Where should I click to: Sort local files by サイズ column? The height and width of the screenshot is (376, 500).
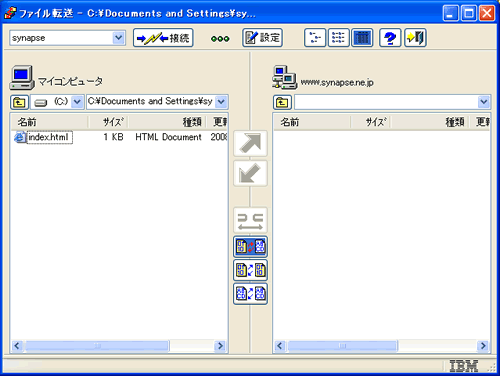(108, 122)
